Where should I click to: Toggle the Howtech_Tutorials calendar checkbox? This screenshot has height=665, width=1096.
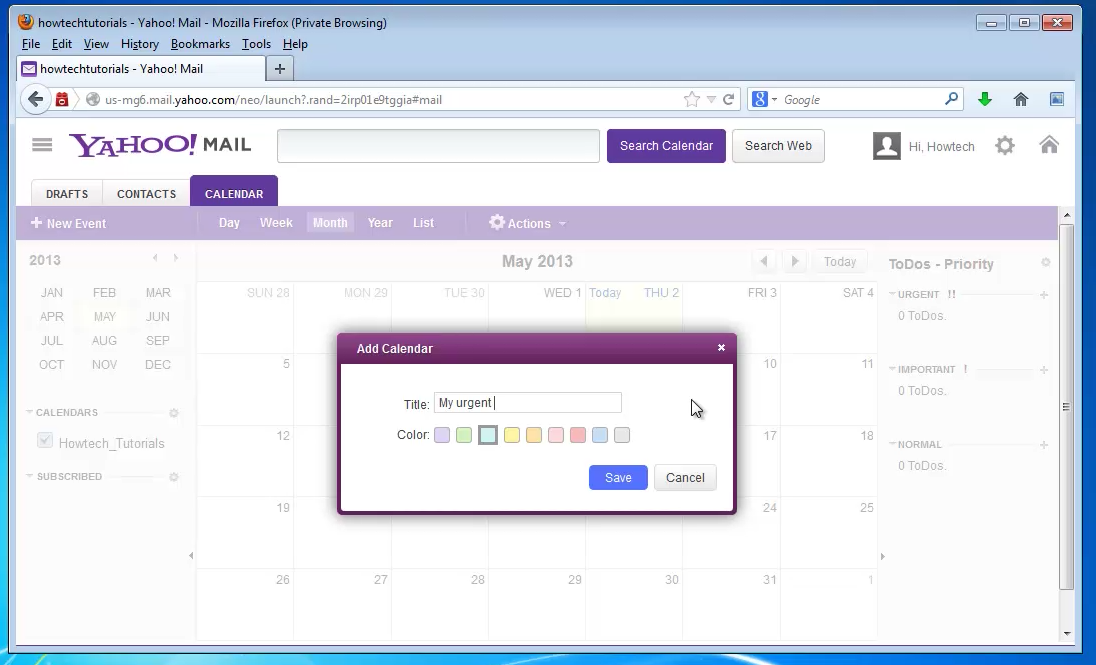[45, 441]
